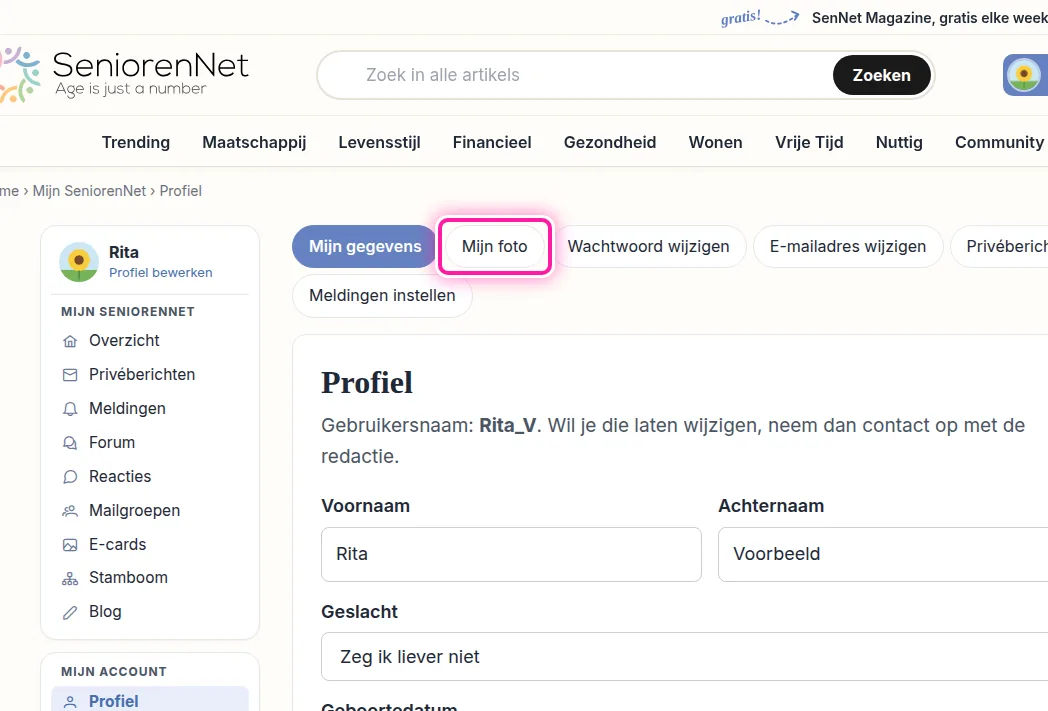Image resolution: width=1048 pixels, height=711 pixels.
Task: Open Privéberichten in the sidebar
Action: point(142,375)
